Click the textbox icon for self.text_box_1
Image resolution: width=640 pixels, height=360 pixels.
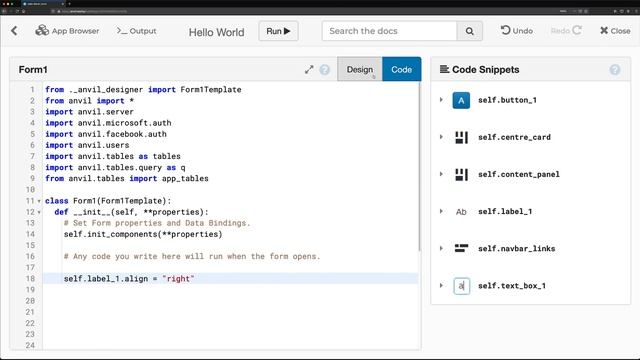pyautogui.click(x=461, y=286)
